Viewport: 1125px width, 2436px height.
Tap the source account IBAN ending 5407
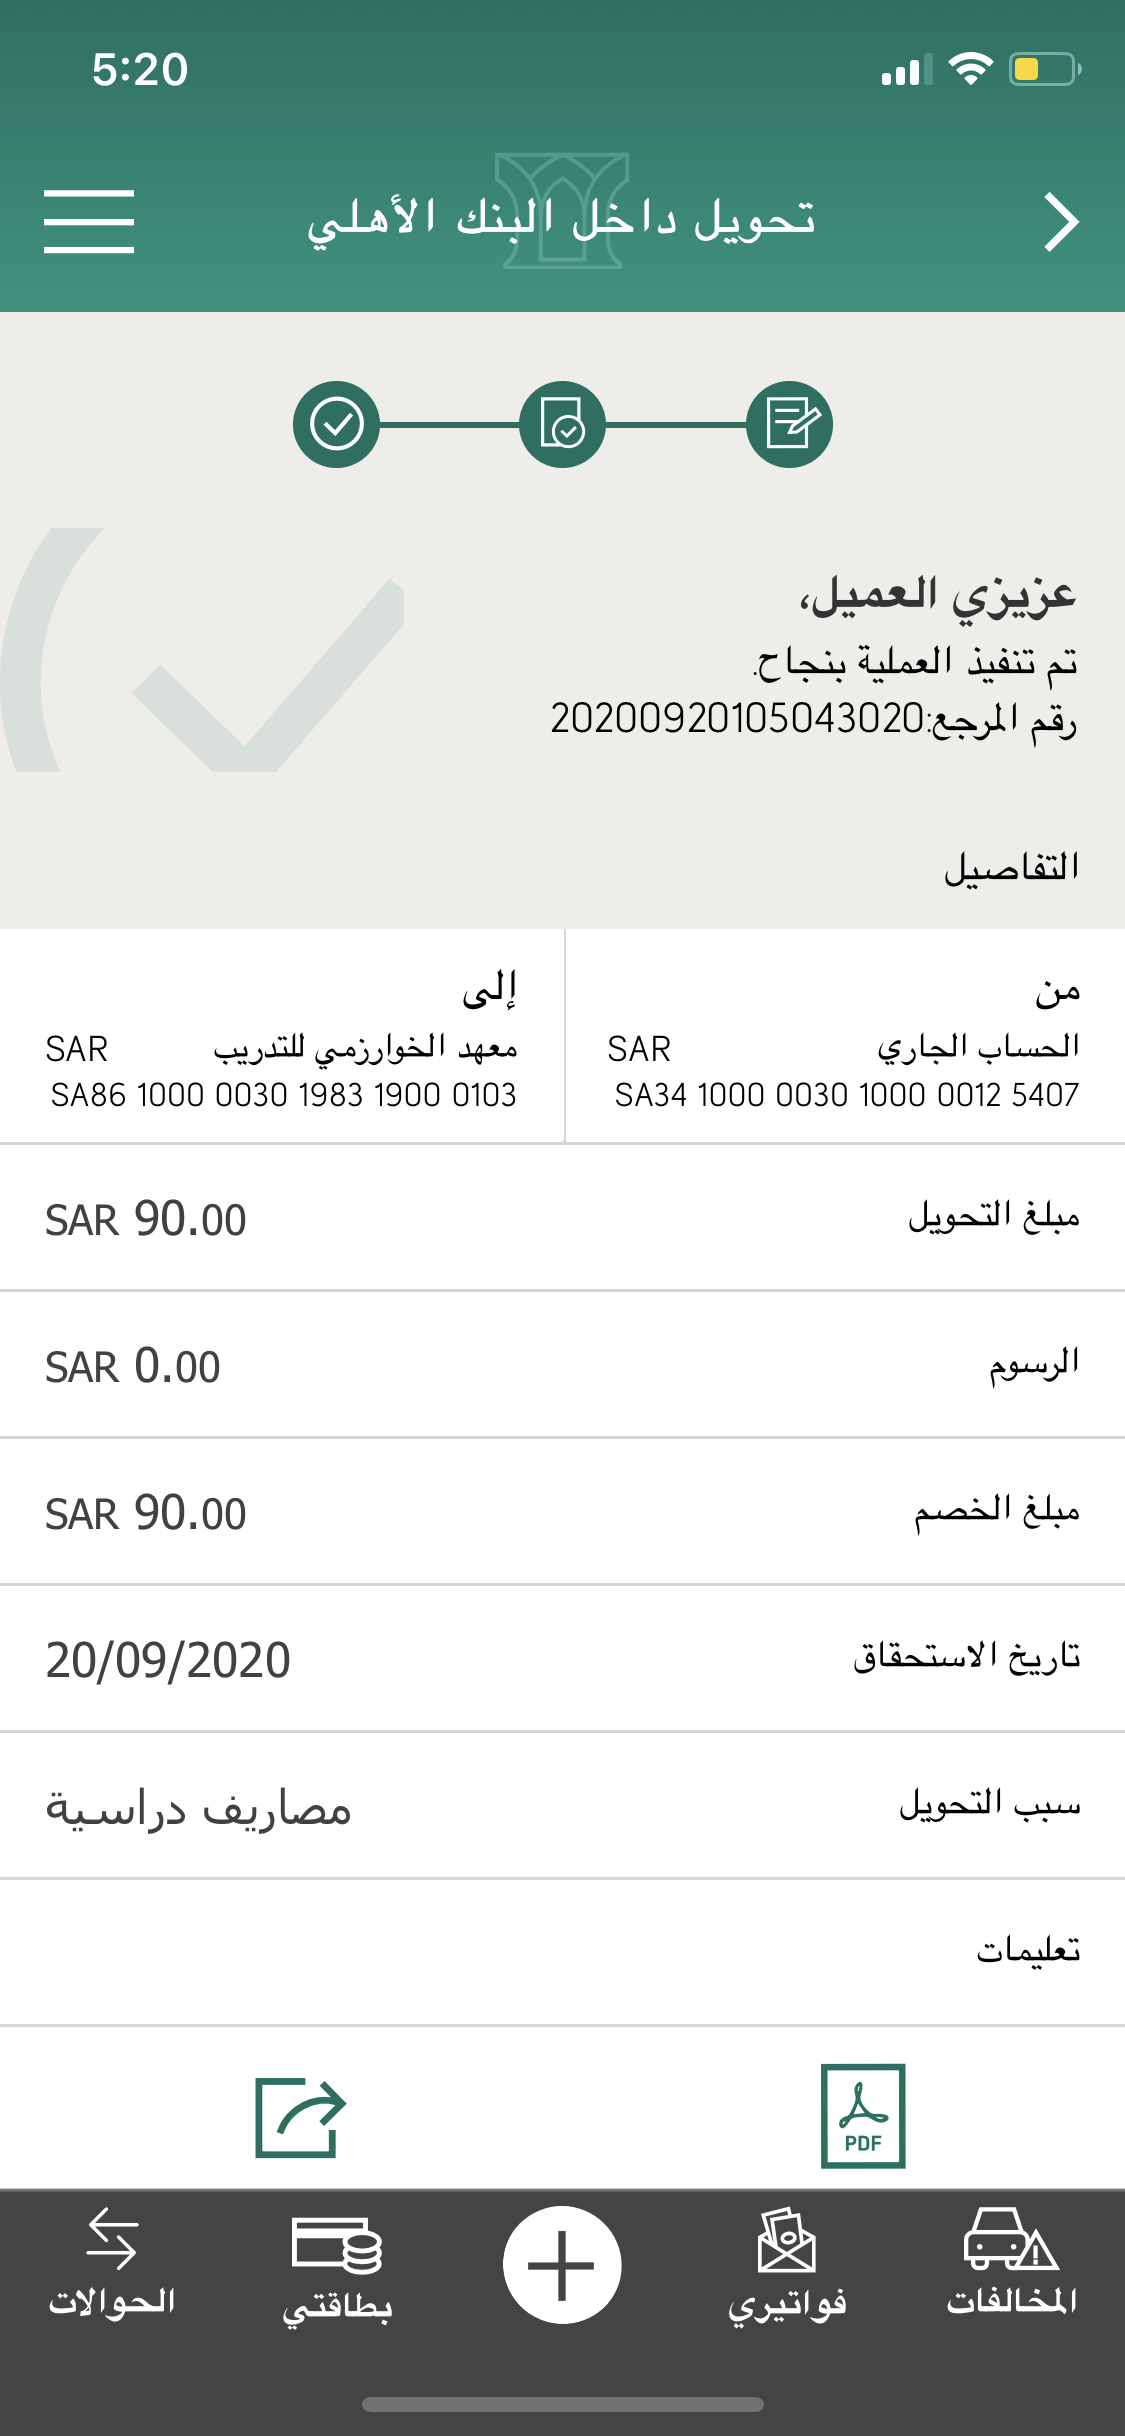point(846,1095)
